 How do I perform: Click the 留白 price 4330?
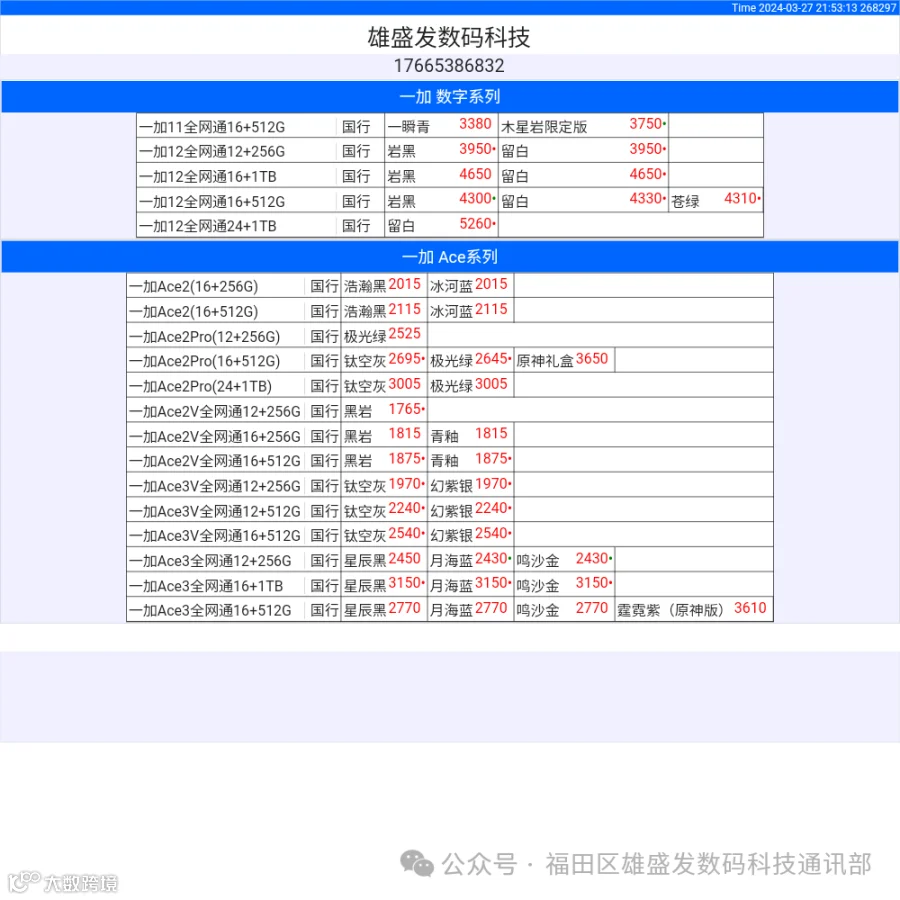[x=646, y=199]
